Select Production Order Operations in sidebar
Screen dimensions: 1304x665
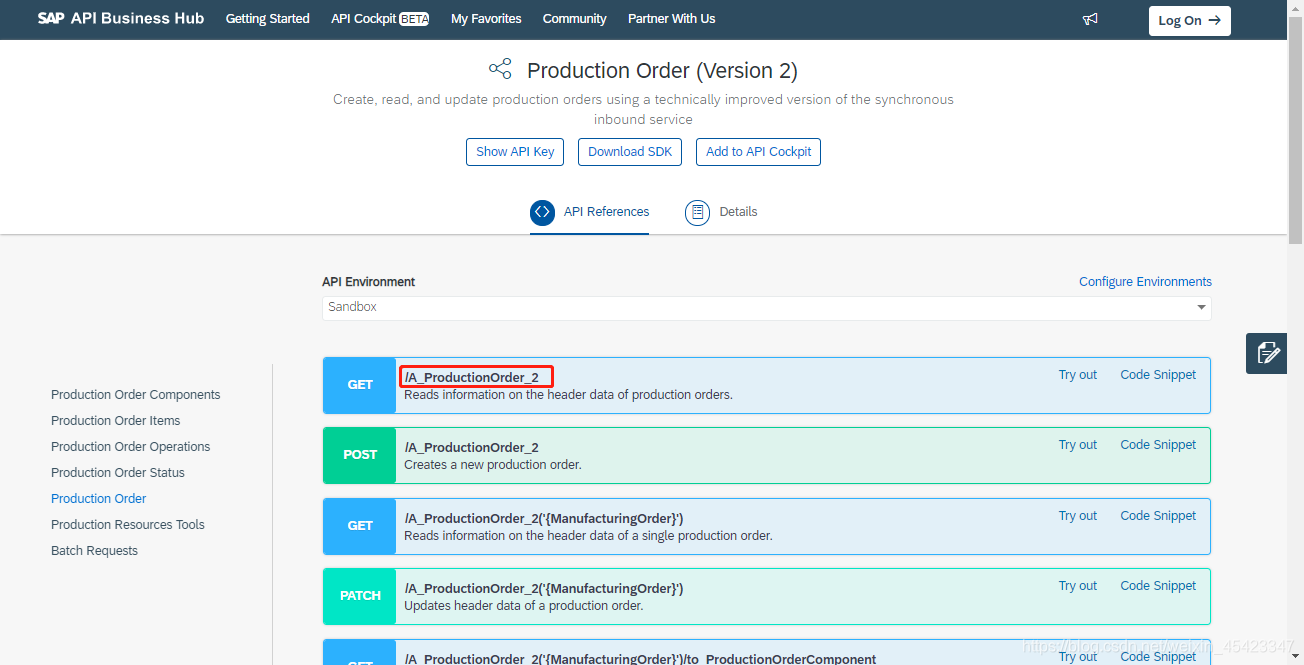pyautogui.click(x=130, y=447)
